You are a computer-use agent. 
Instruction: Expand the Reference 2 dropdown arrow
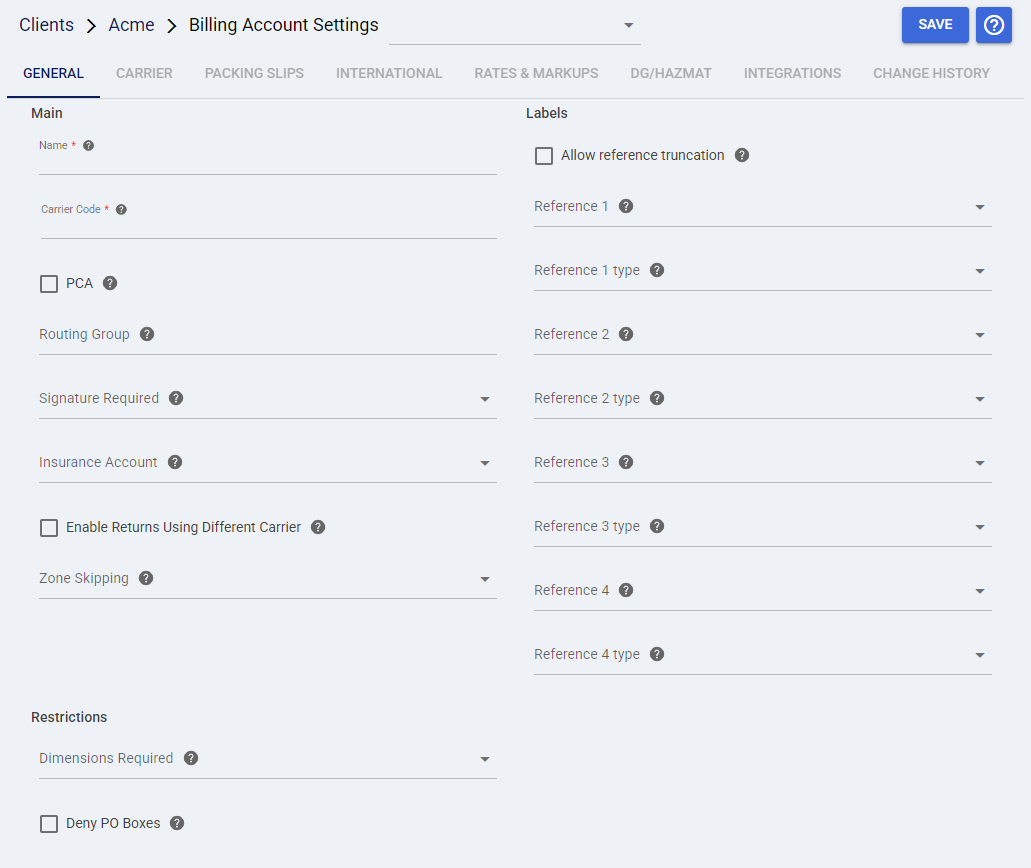tap(980, 335)
